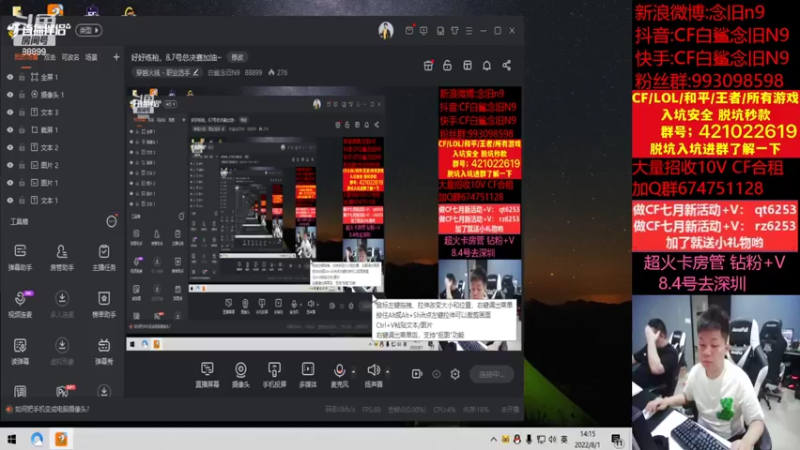This screenshot has height=450, width=800.
Task: Click the 直播屏幕 capture icon
Action: (x=207, y=374)
